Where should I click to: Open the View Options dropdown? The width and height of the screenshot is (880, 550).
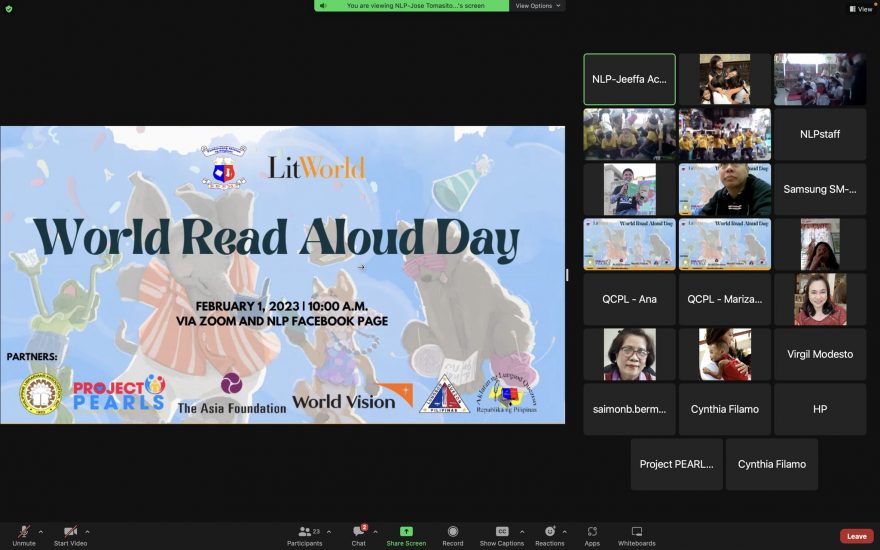click(538, 6)
